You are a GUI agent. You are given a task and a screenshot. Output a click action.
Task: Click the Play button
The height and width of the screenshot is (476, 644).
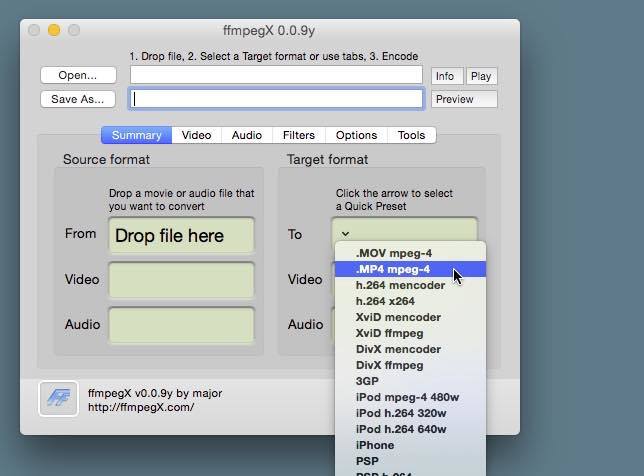(481, 76)
